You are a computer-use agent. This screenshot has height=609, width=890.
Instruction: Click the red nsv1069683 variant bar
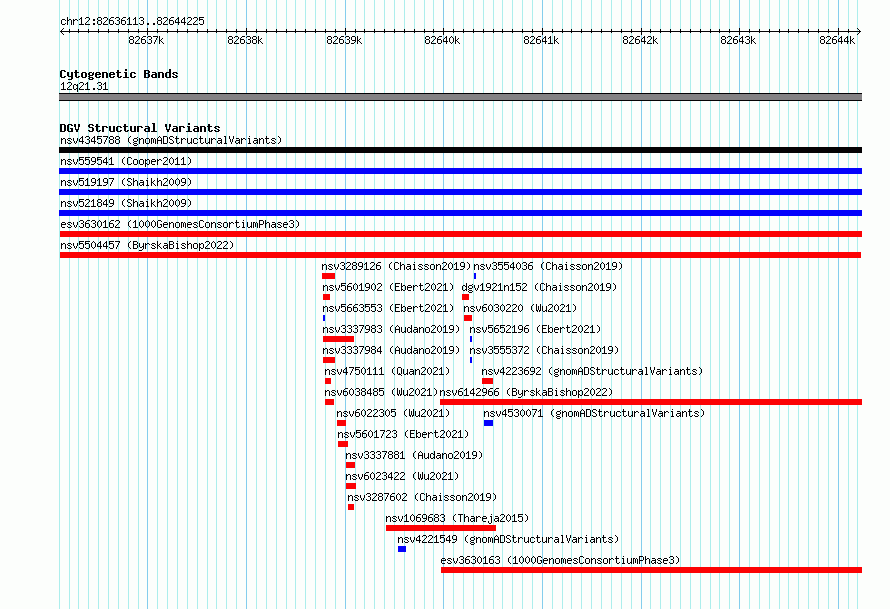pyautogui.click(x=441, y=528)
